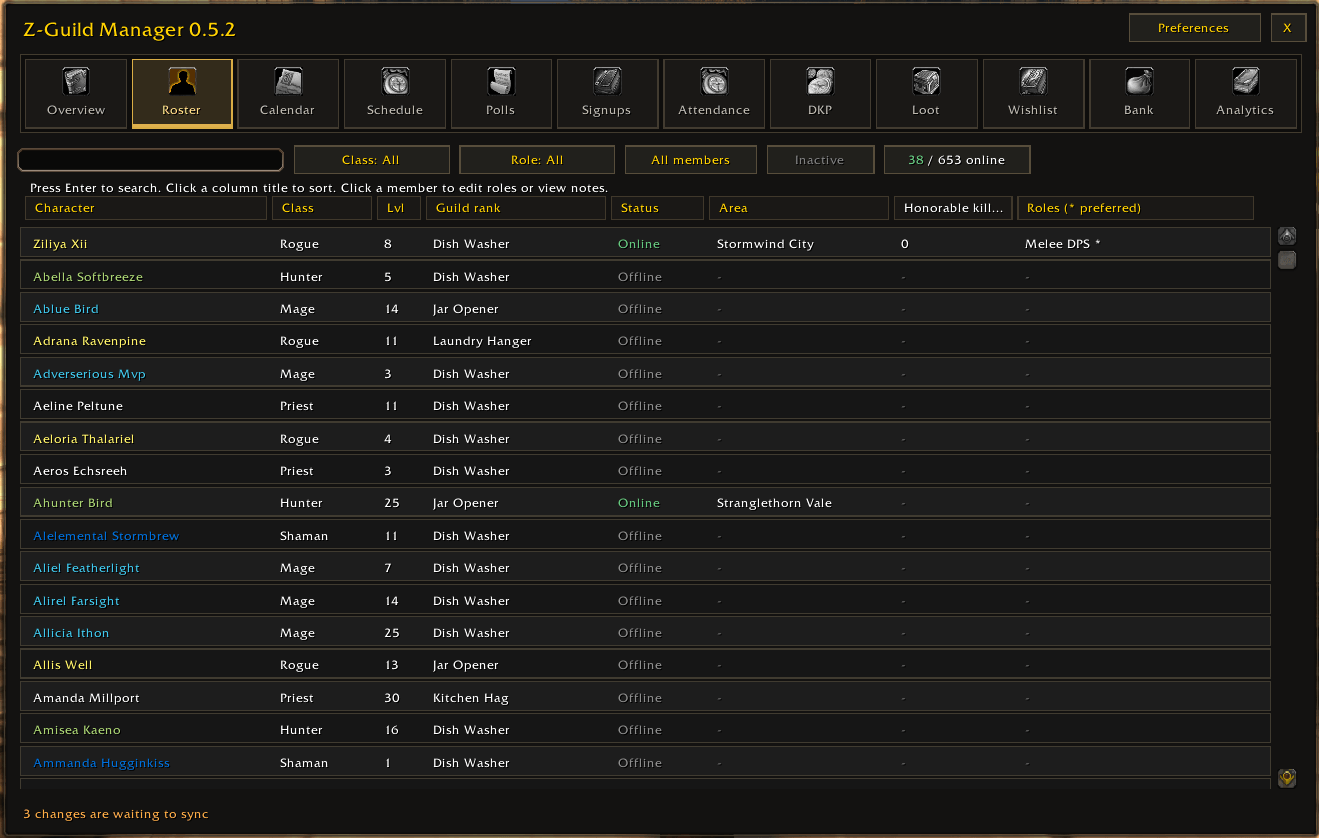The image size is (1319, 838).
Task: Select member Allicia Ithon
Action: (x=645, y=633)
